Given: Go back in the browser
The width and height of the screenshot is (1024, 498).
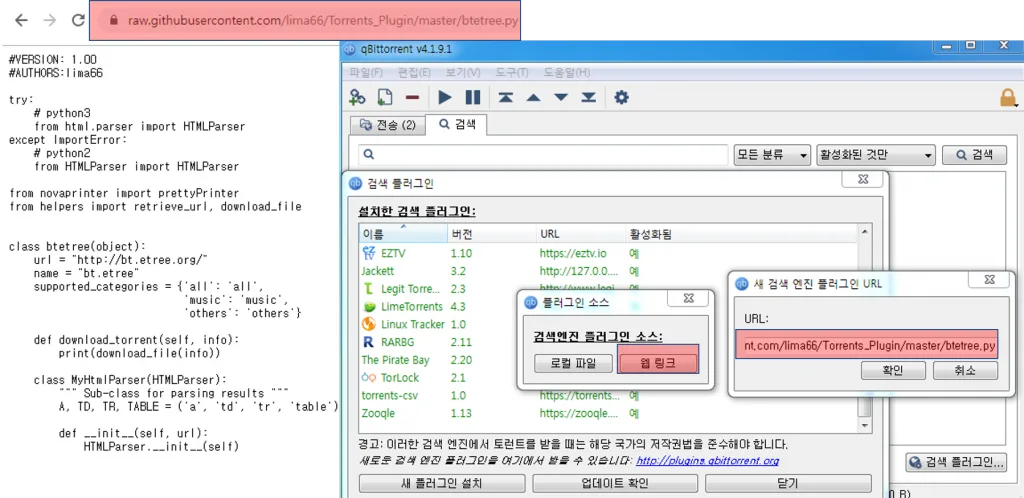Looking at the screenshot, I should click(21, 20).
